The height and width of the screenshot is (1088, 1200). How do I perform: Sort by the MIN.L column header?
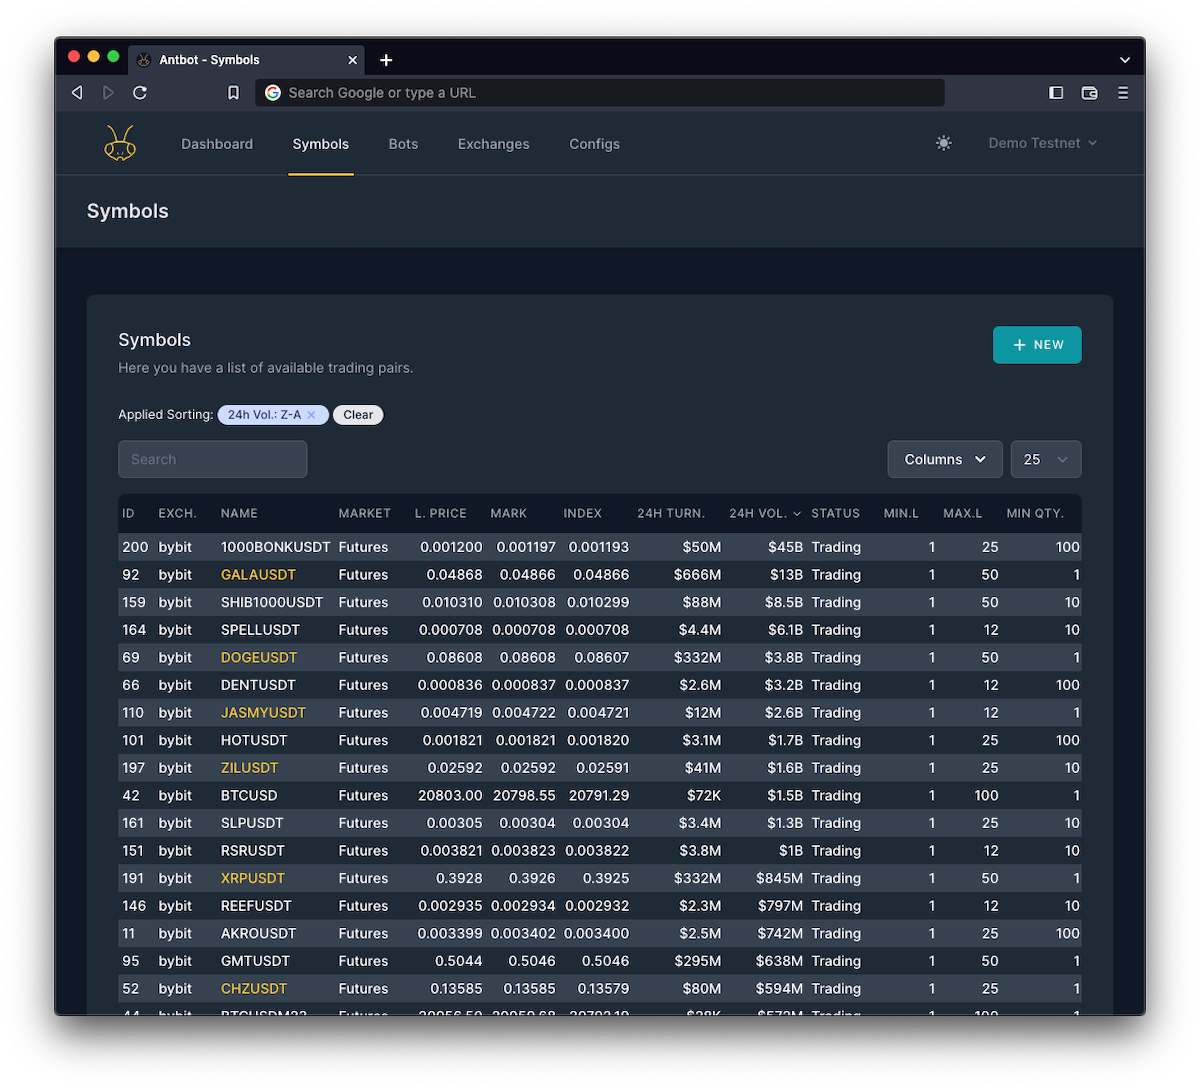coord(901,513)
